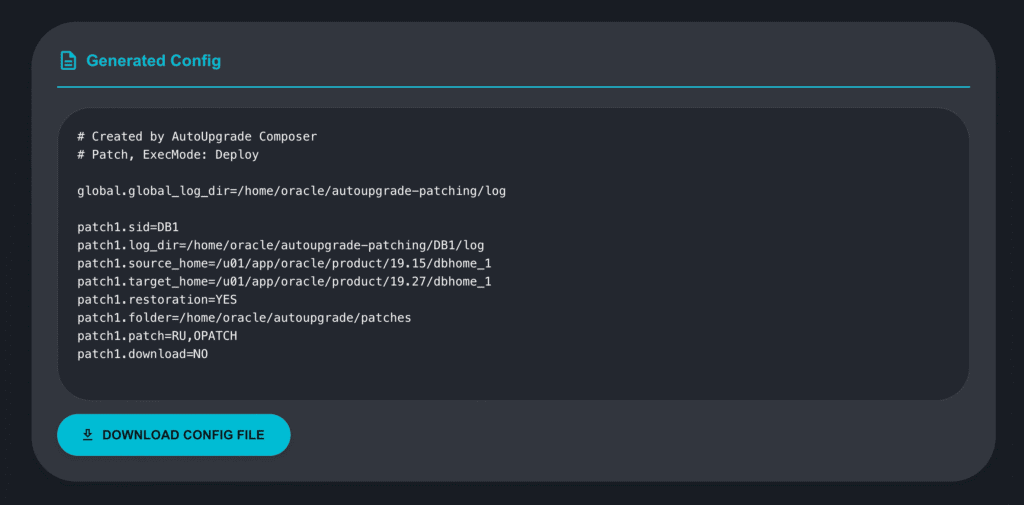Select the global.global_log_dir line
1024x505 pixels.
tap(291, 190)
